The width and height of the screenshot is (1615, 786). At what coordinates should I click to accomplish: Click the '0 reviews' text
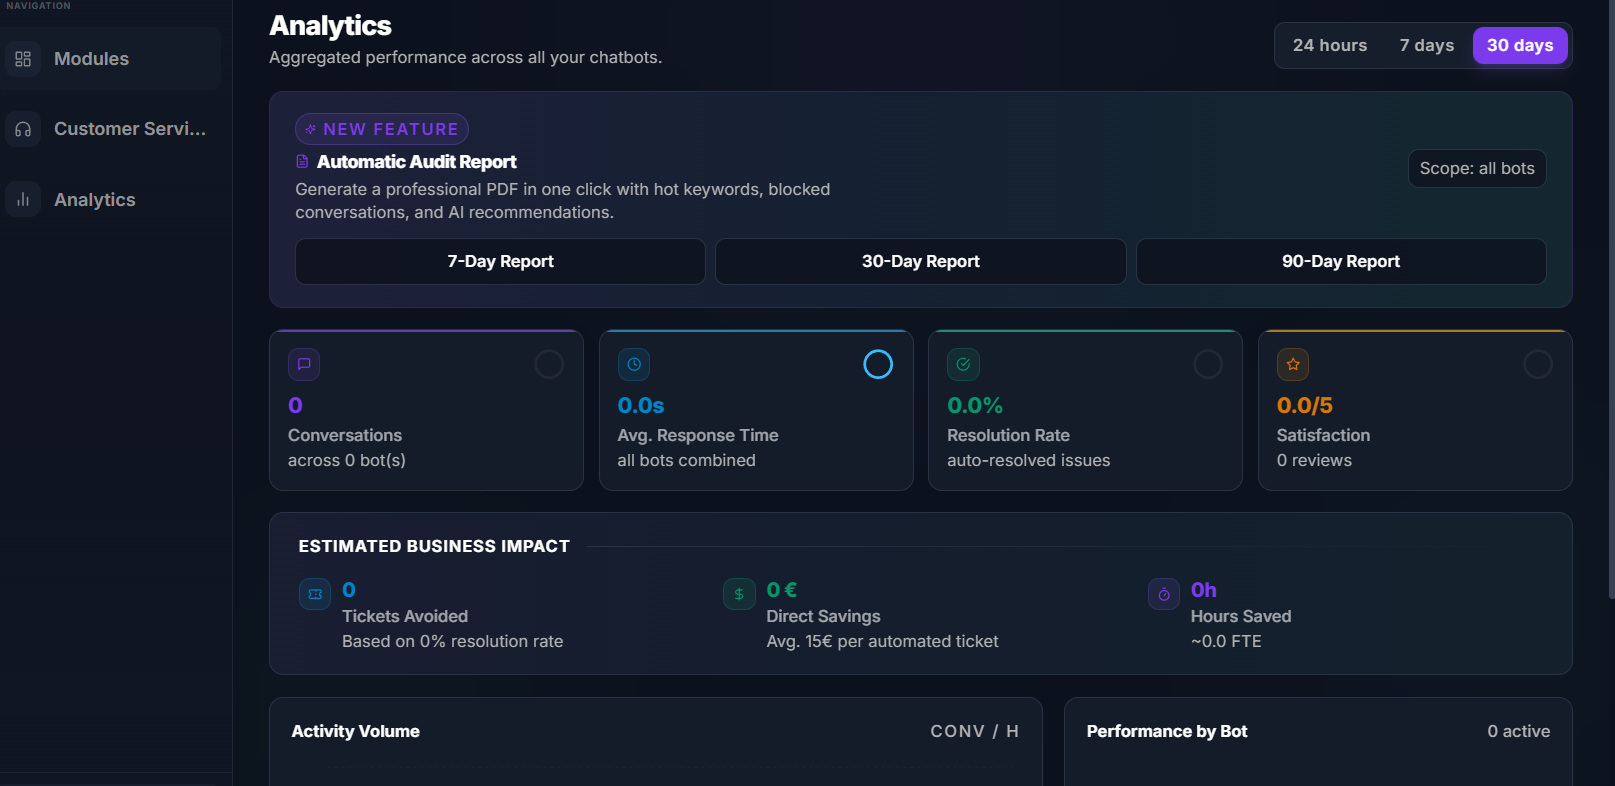click(1314, 460)
